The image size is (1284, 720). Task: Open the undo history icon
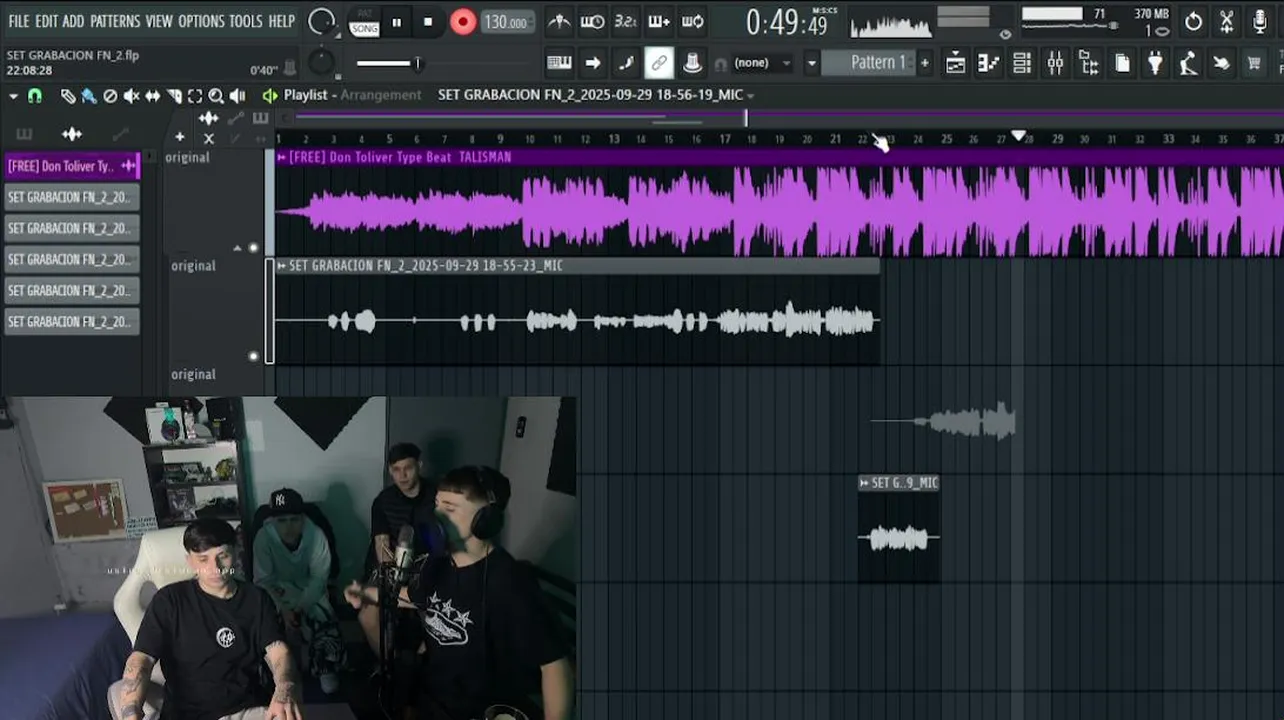tap(1193, 21)
